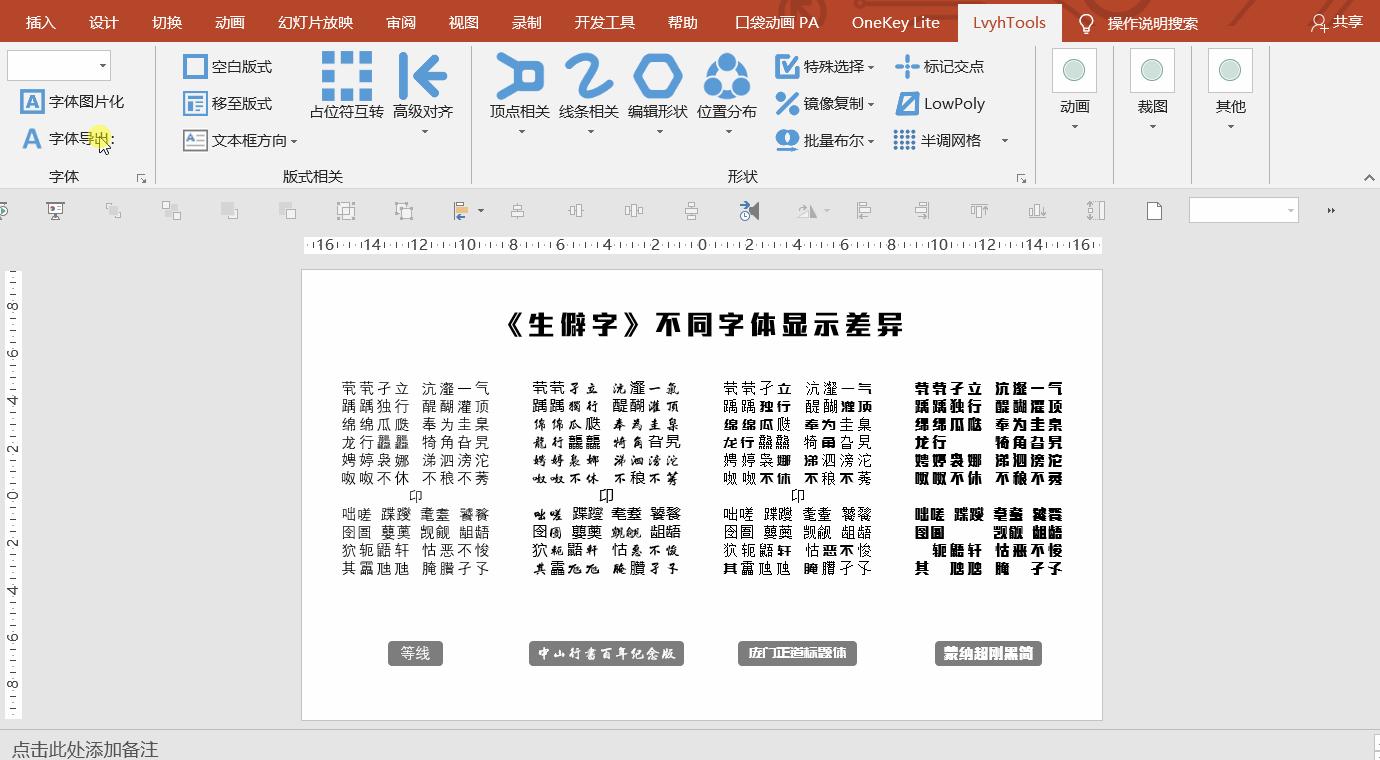The width and height of the screenshot is (1380, 760).
Task: Click the 顶点相关 shape tool
Action: tap(519, 85)
